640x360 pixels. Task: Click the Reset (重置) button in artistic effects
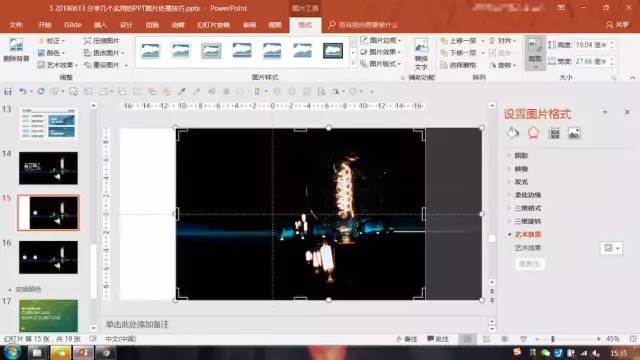tap(529, 264)
